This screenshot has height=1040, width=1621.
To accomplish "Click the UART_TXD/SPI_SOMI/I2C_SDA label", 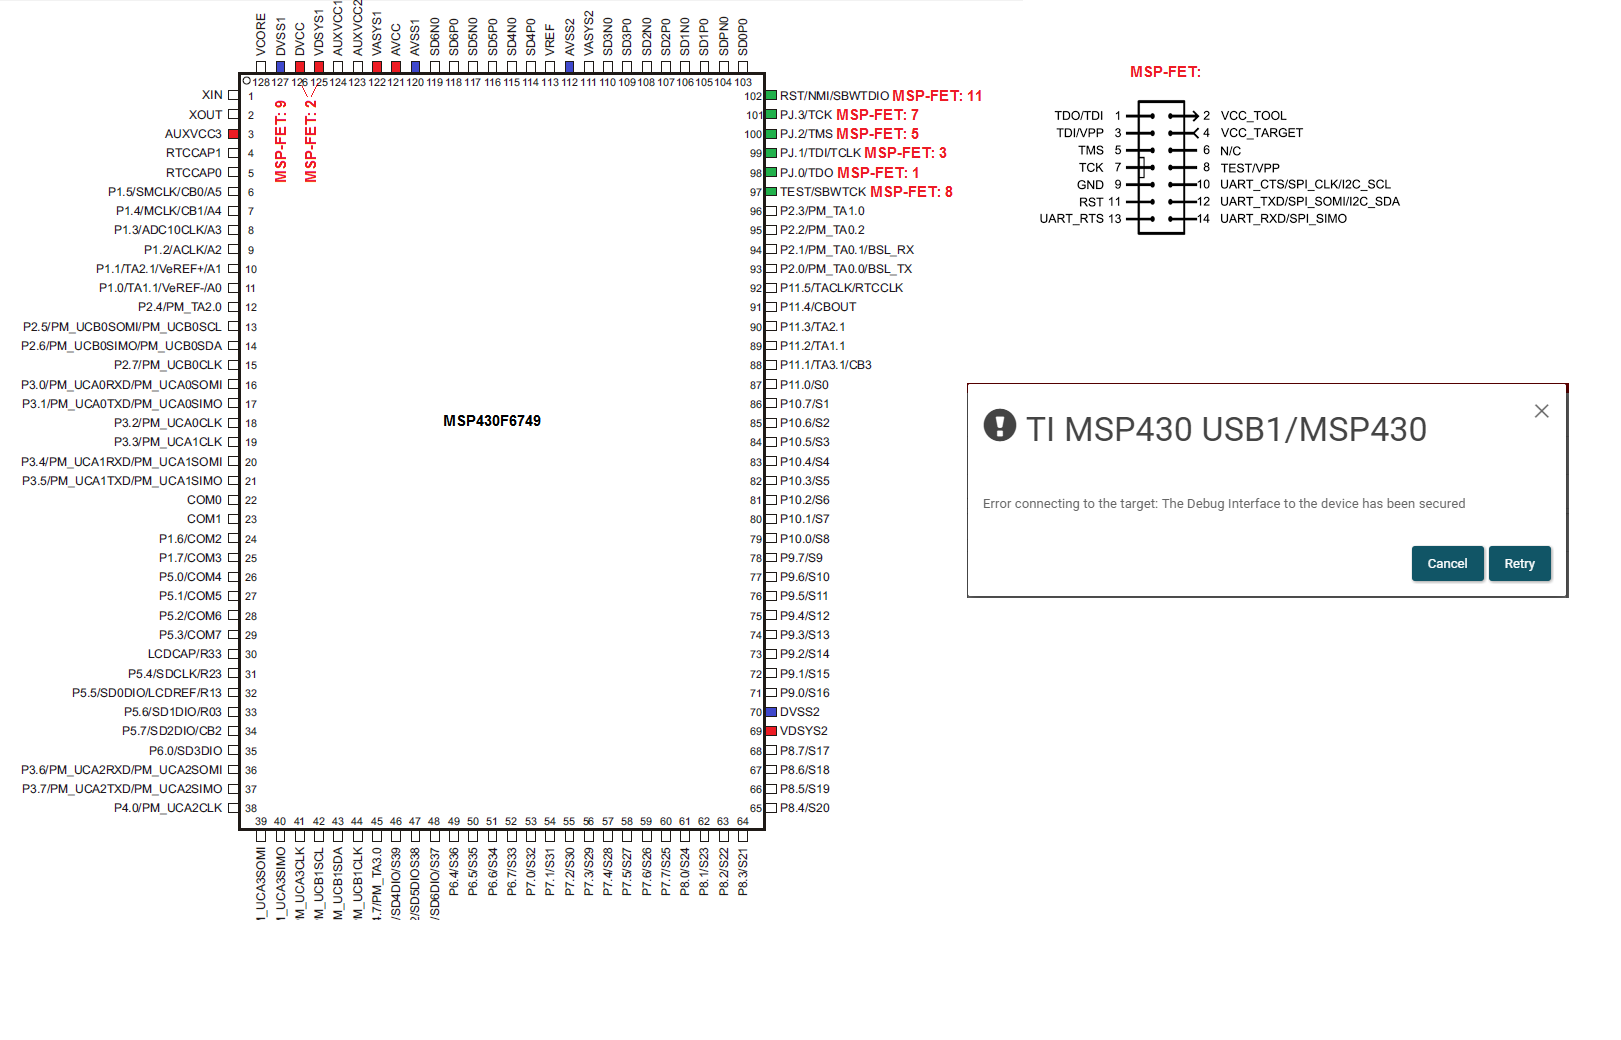I will 1310,202.
